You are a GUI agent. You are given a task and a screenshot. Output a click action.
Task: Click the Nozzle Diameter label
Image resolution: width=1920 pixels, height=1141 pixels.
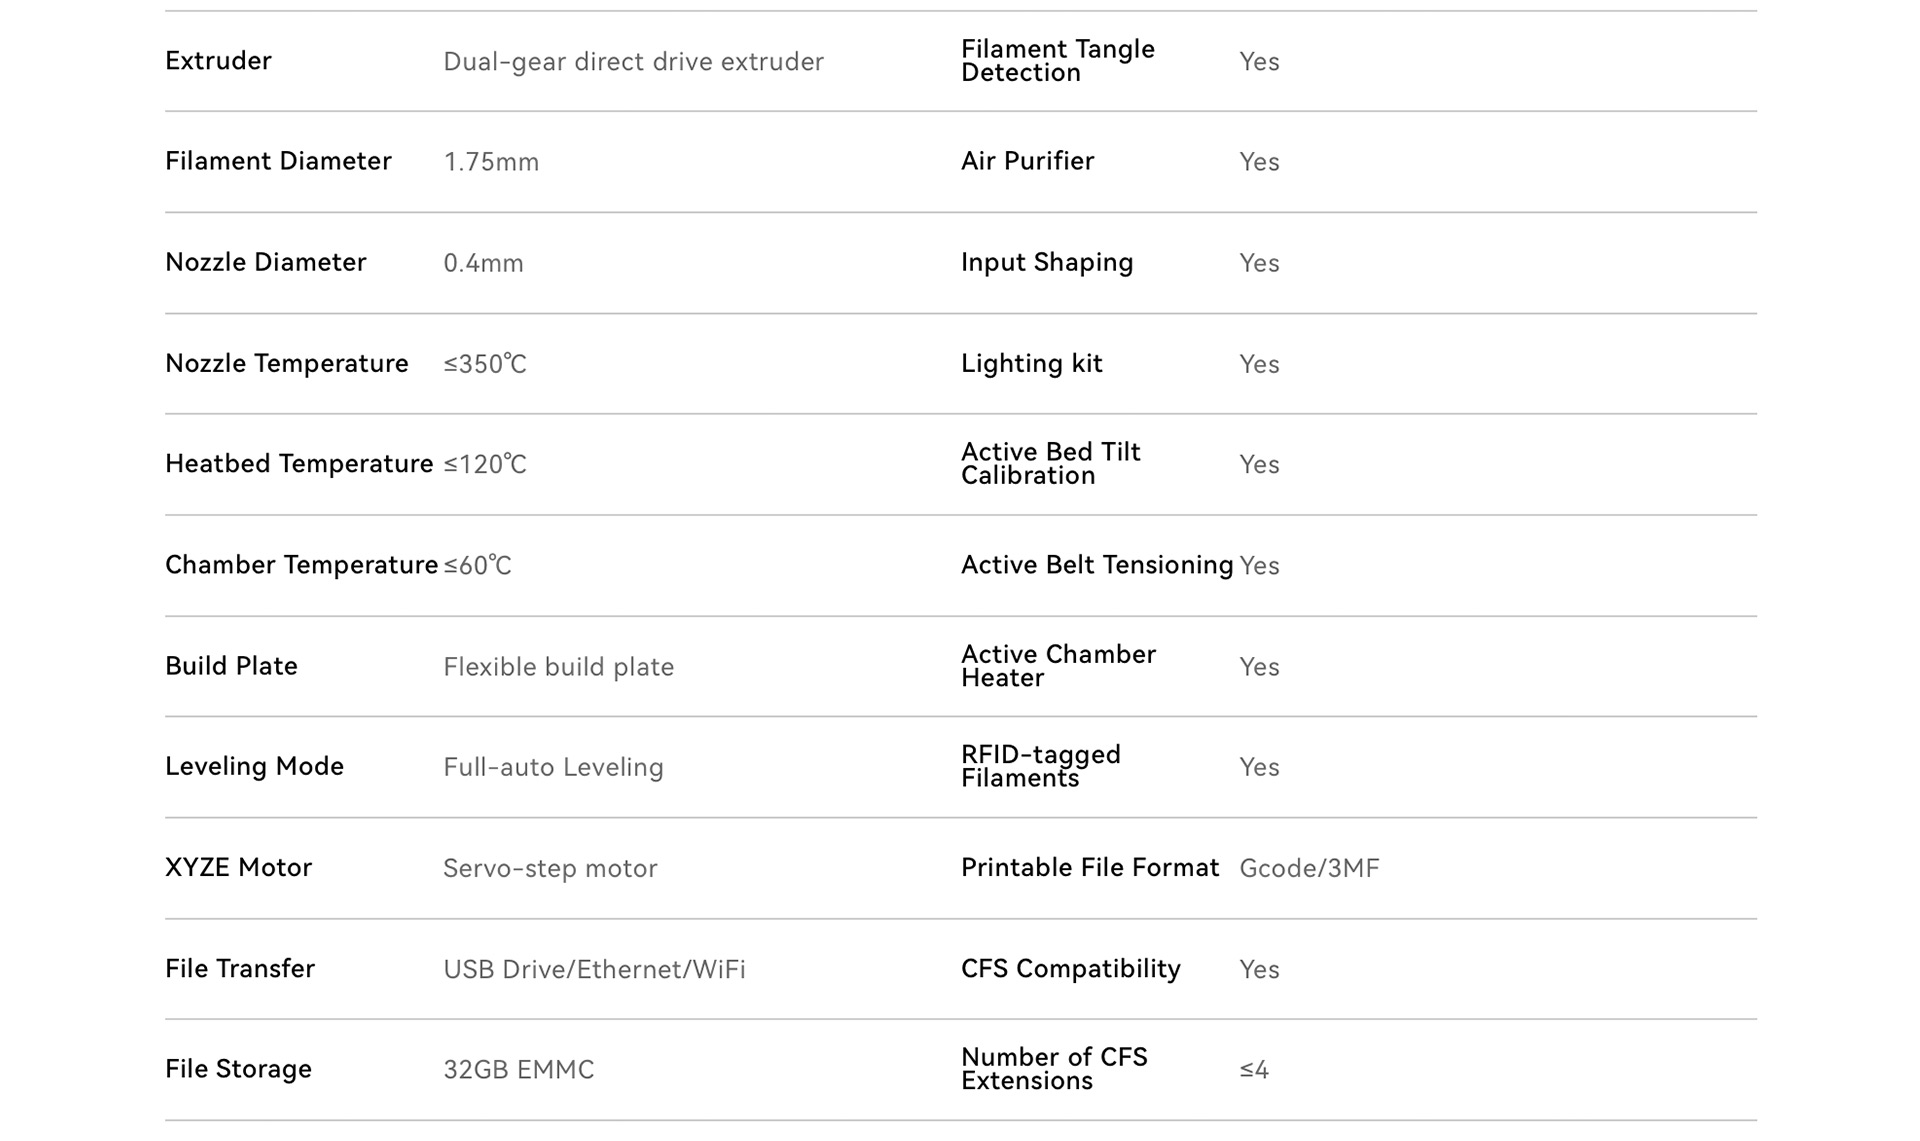pyautogui.click(x=265, y=262)
